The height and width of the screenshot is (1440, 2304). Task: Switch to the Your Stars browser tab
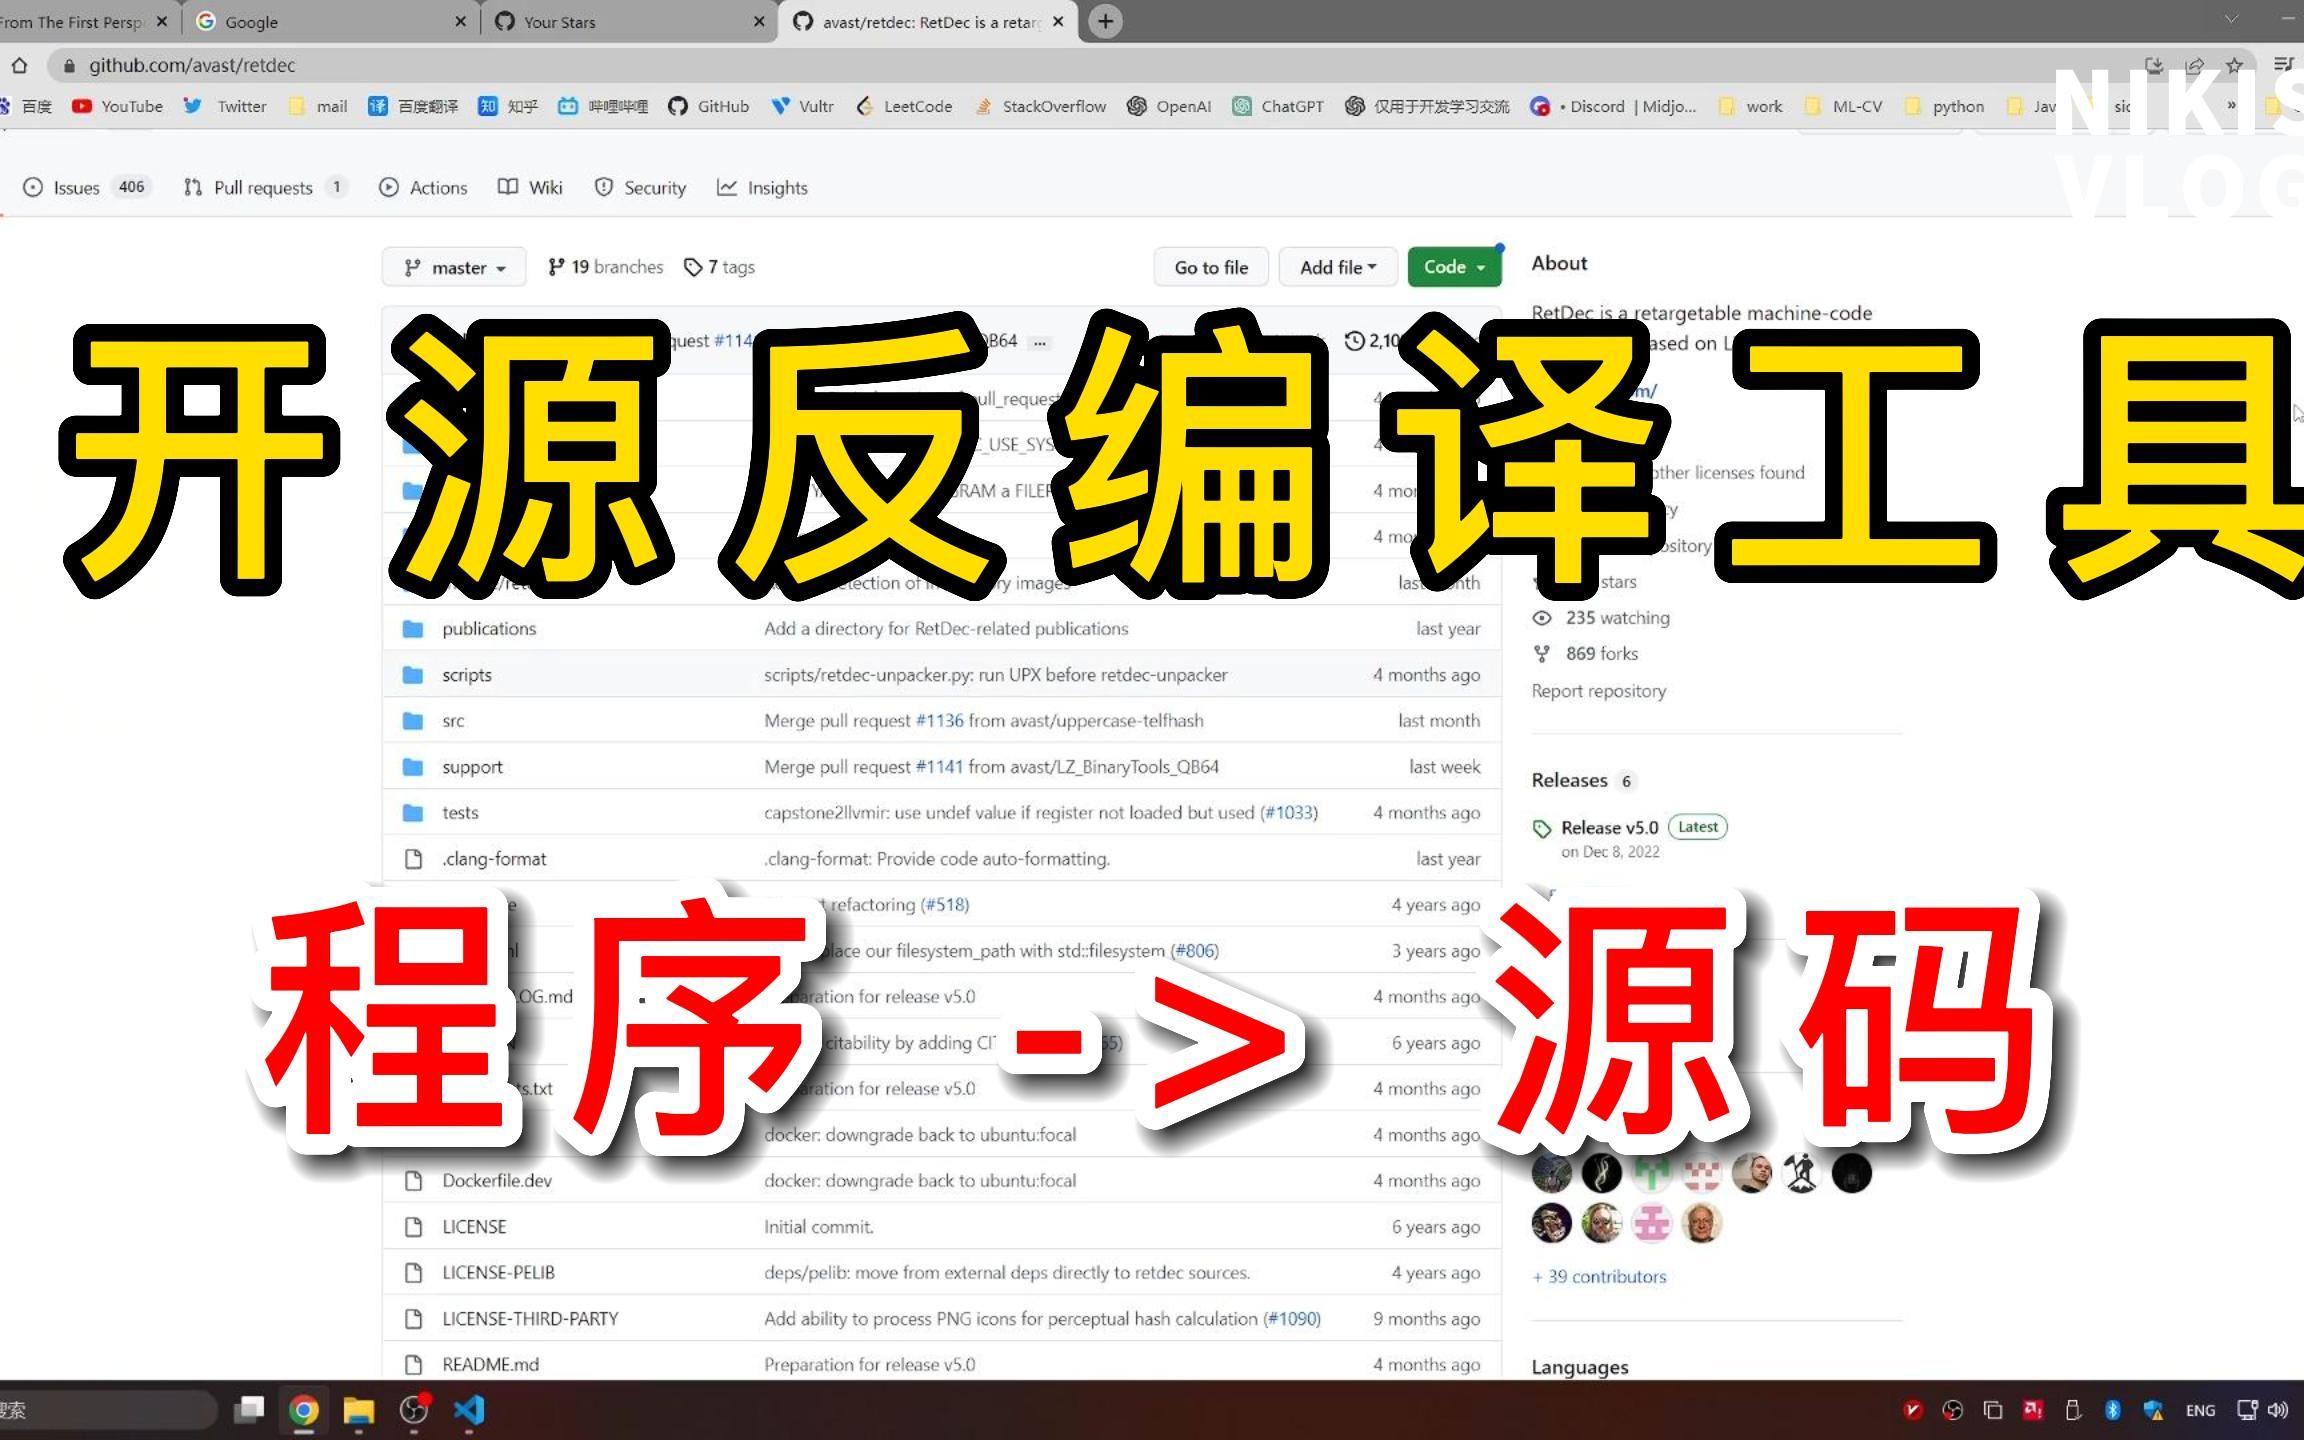point(560,22)
